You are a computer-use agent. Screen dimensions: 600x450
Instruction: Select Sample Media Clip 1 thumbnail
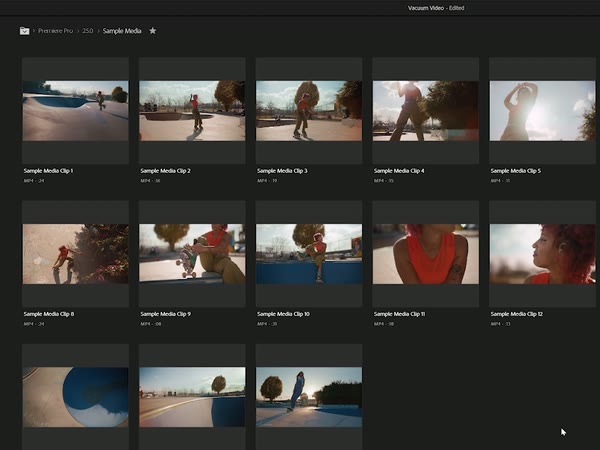point(75,111)
